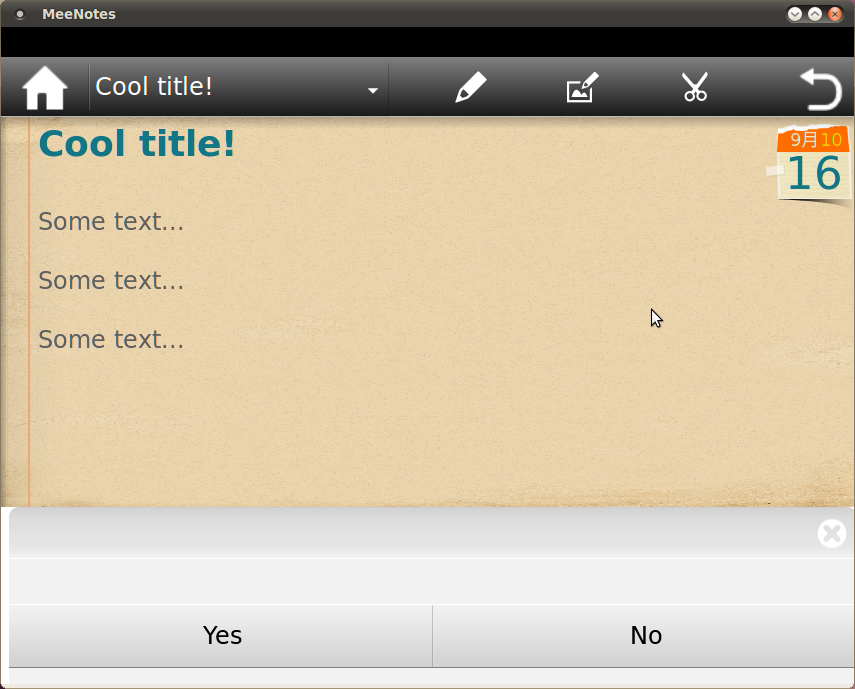
Task: Go to the Home screen icon
Action: pyautogui.click(x=45, y=88)
